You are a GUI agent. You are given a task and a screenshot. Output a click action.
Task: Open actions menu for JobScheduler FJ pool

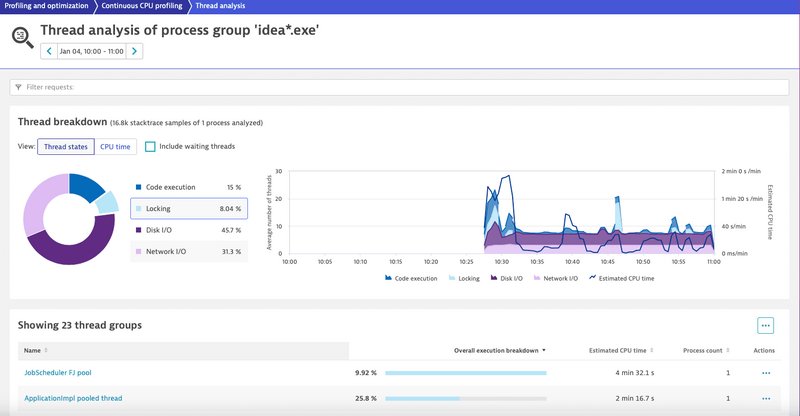pos(766,373)
